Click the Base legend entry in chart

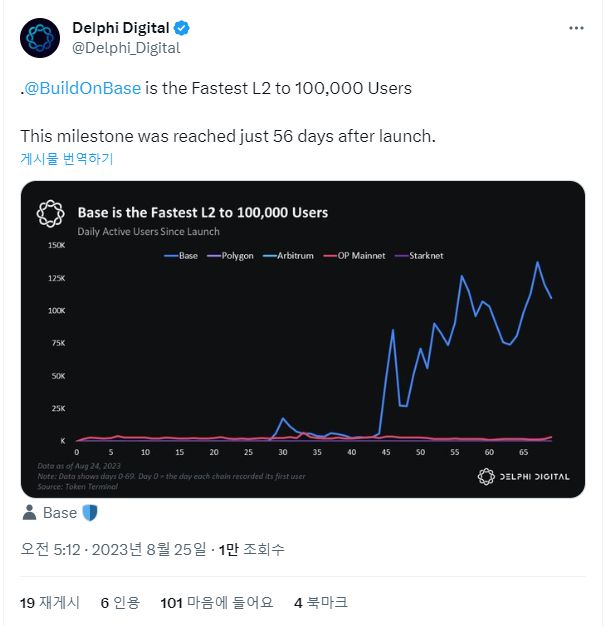pos(182,256)
